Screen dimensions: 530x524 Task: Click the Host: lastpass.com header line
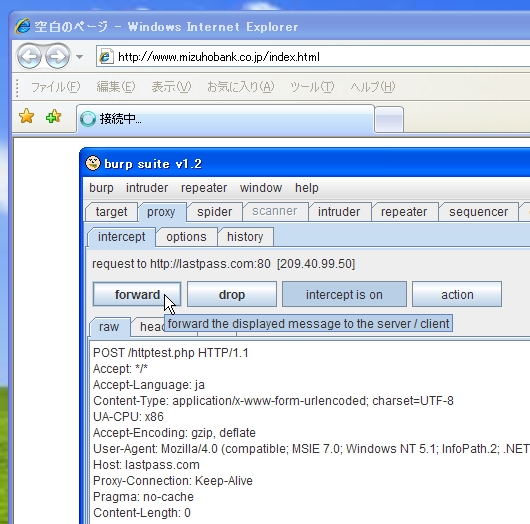(x=146, y=465)
